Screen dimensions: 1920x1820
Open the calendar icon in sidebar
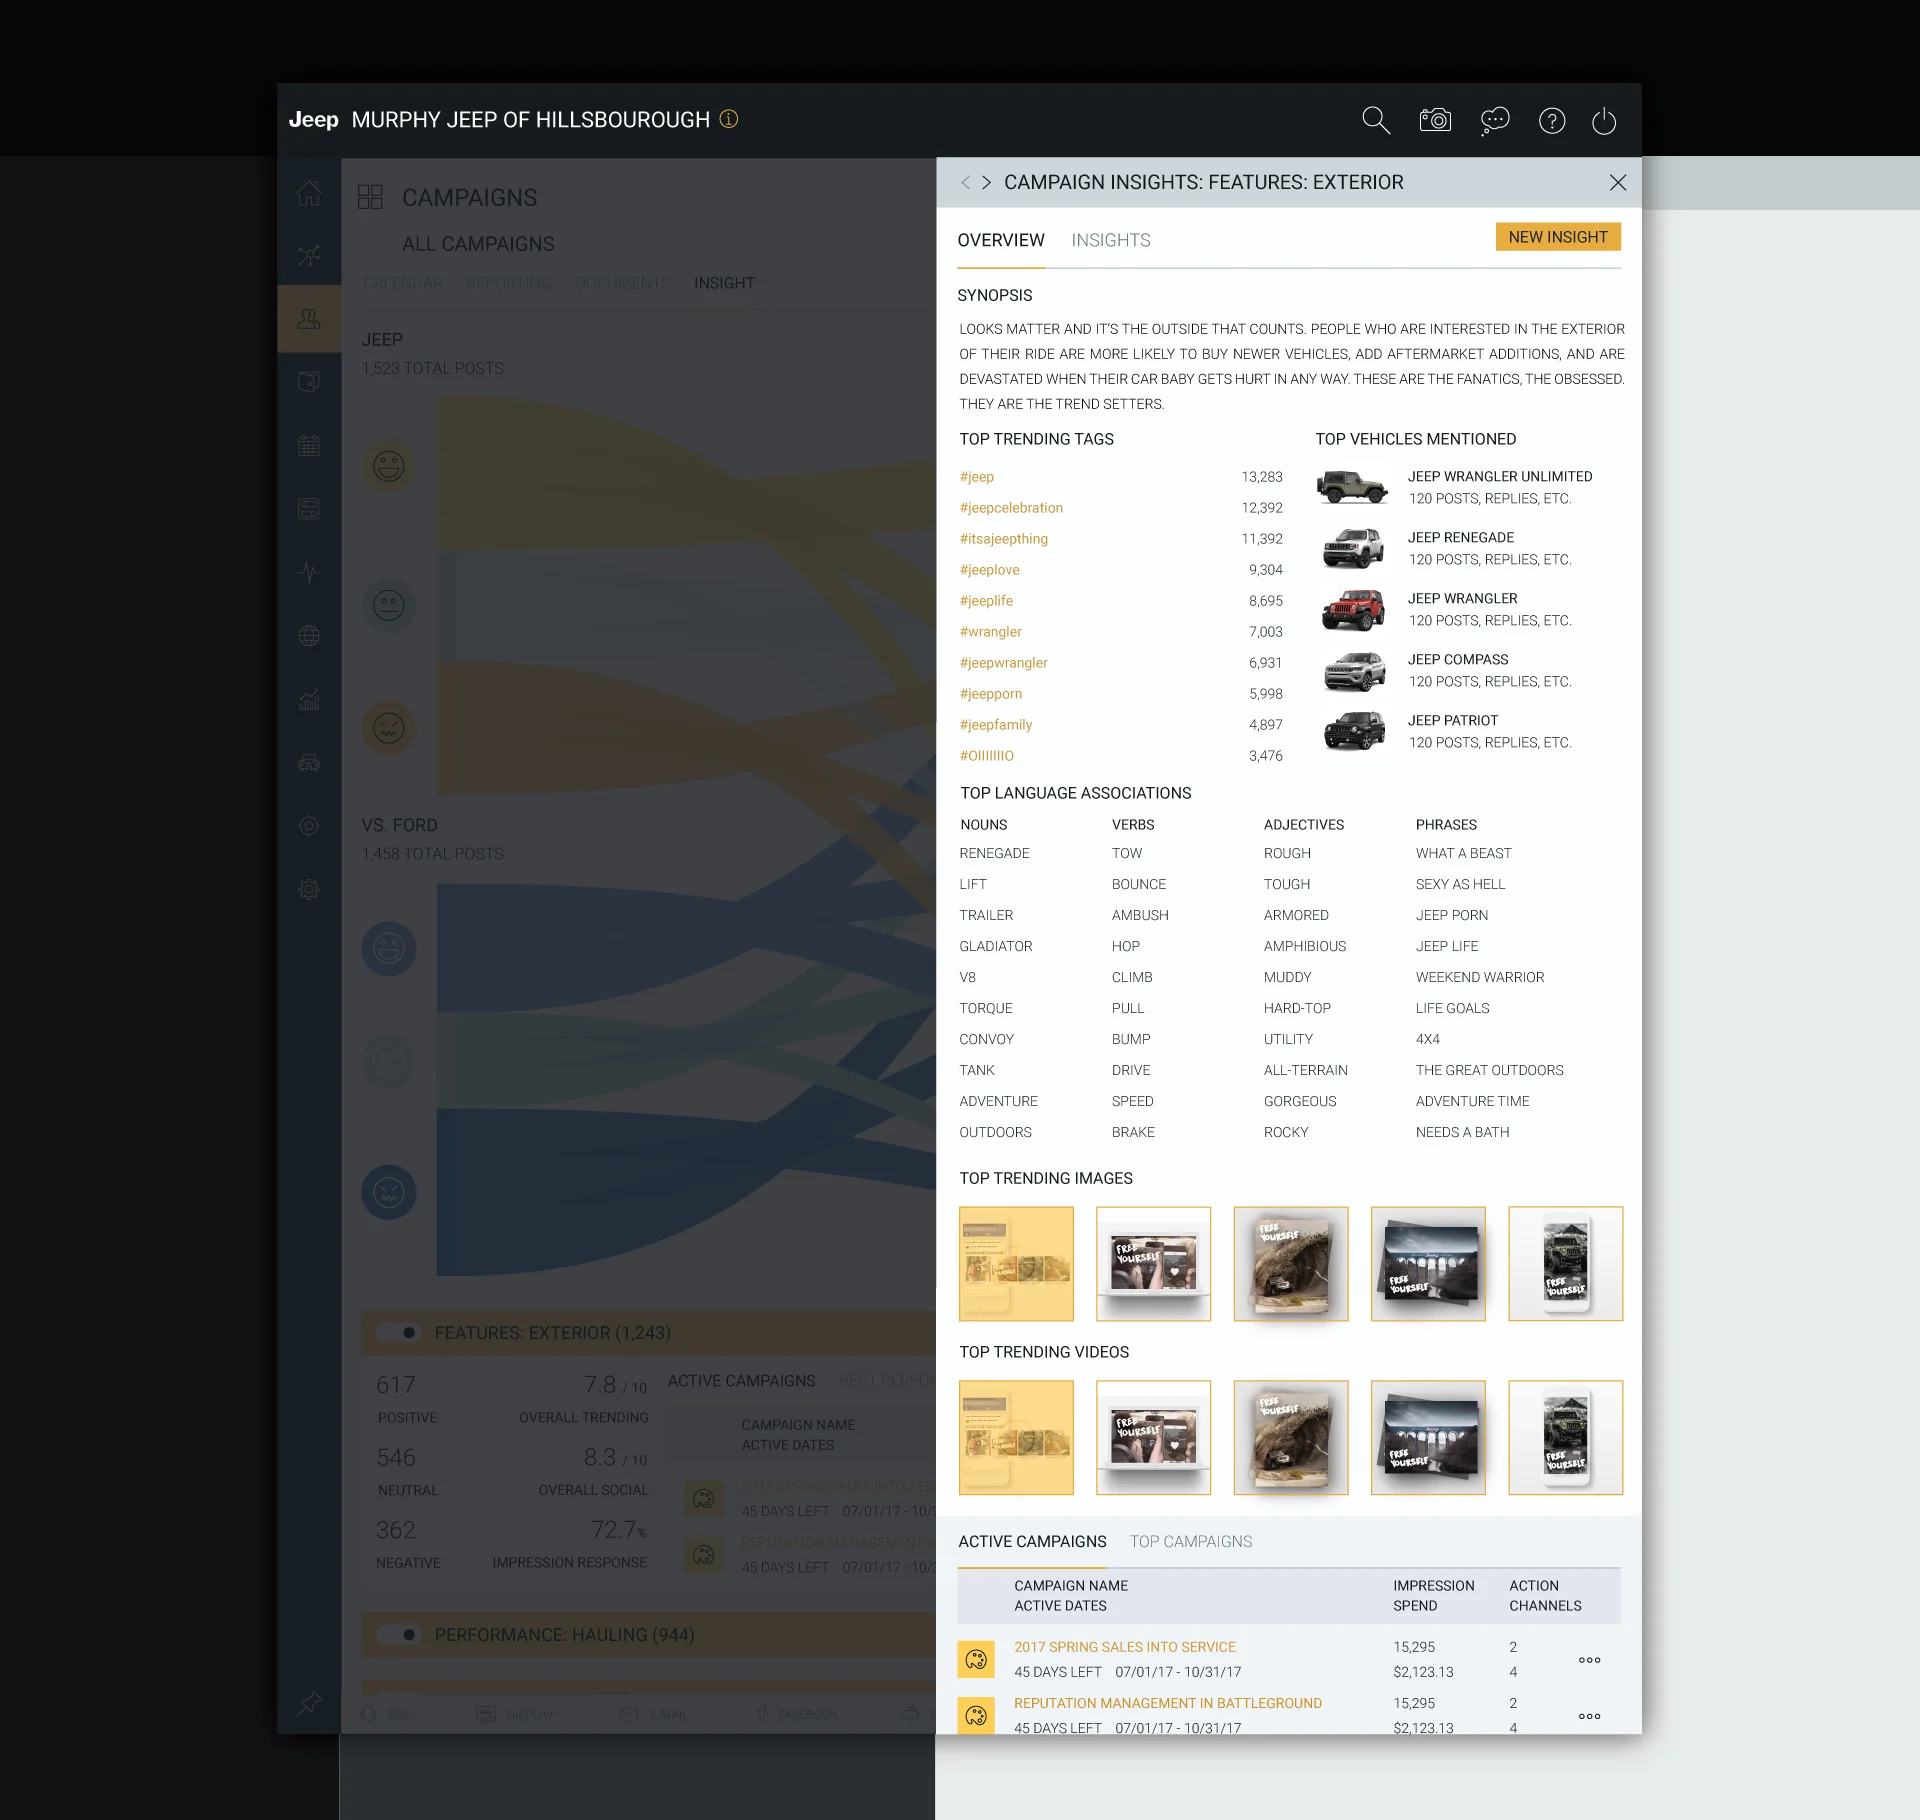[x=309, y=446]
